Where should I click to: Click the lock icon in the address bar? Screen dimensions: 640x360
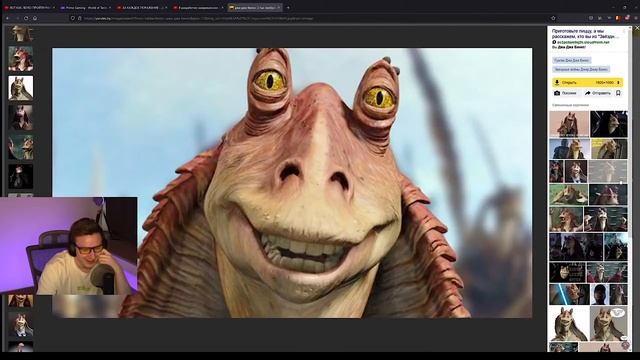point(80,18)
